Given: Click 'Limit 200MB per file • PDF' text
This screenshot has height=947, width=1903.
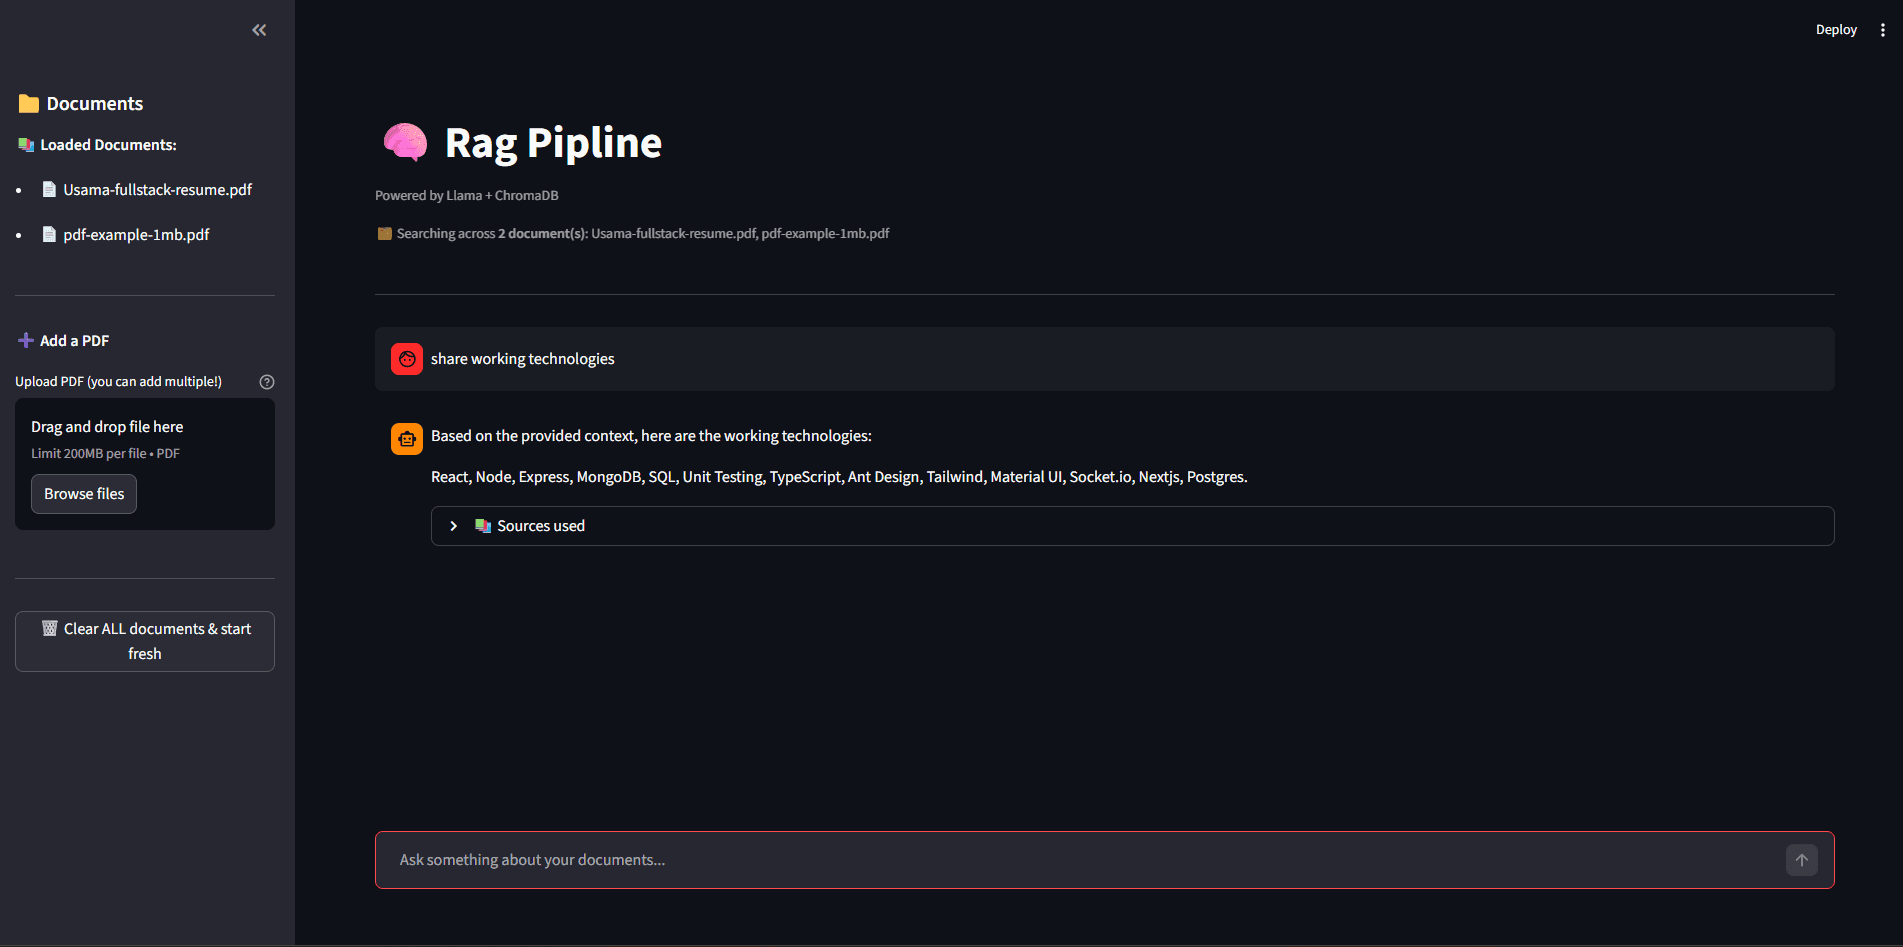Looking at the screenshot, I should 105,454.
